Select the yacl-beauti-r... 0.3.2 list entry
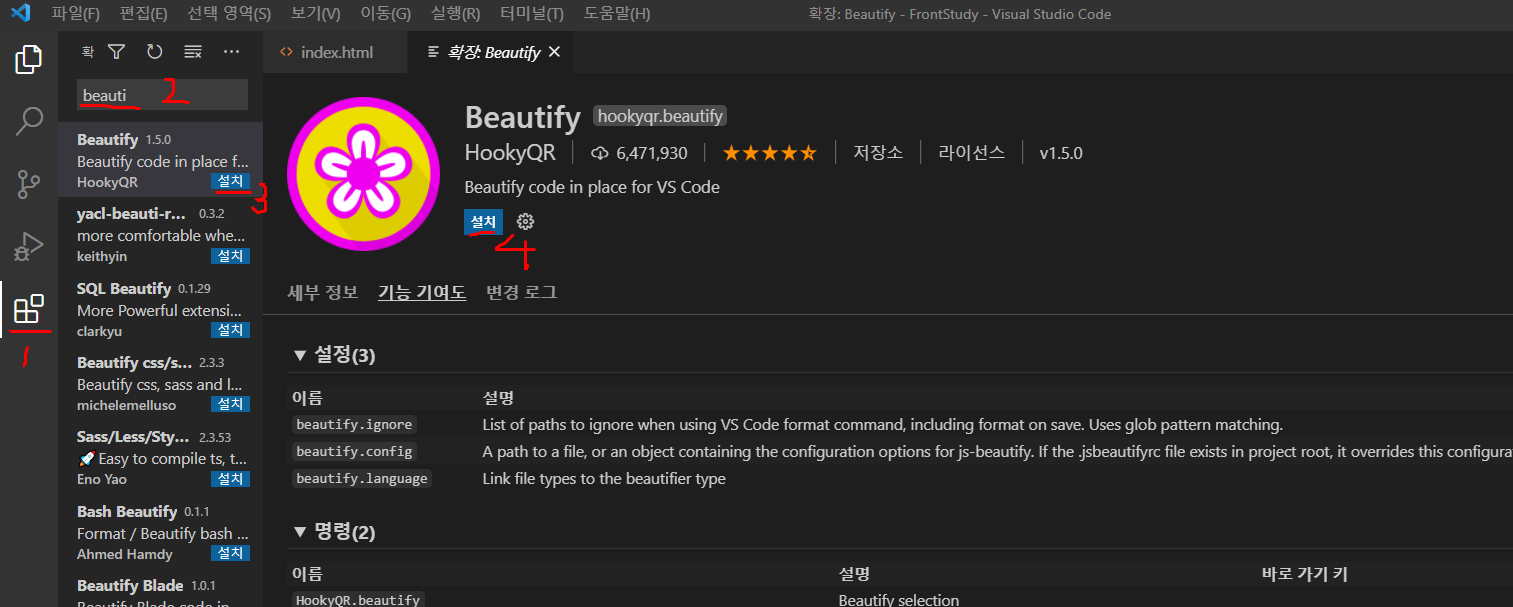 160,234
